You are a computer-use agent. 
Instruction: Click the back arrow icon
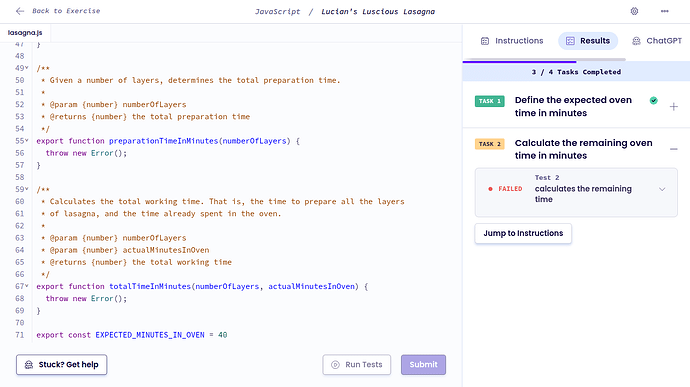click(x=20, y=11)
